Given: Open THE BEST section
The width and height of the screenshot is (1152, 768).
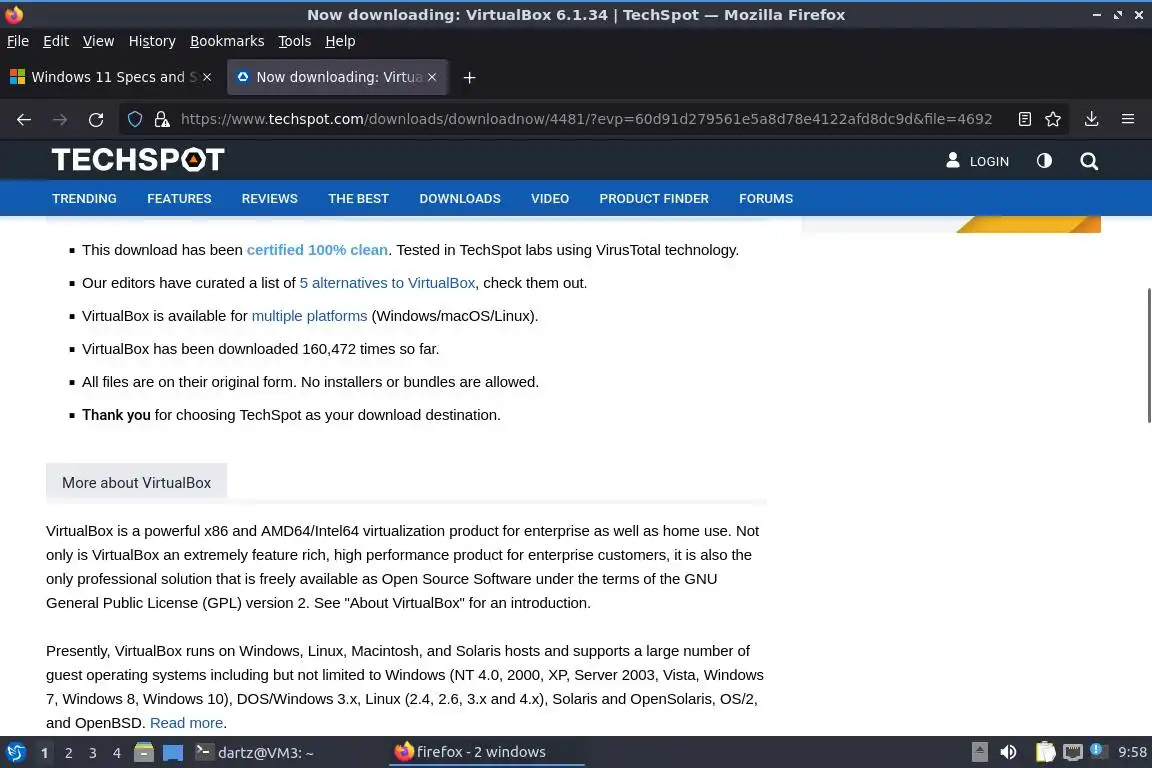Looking at the screenshot, I should [359, 198].
